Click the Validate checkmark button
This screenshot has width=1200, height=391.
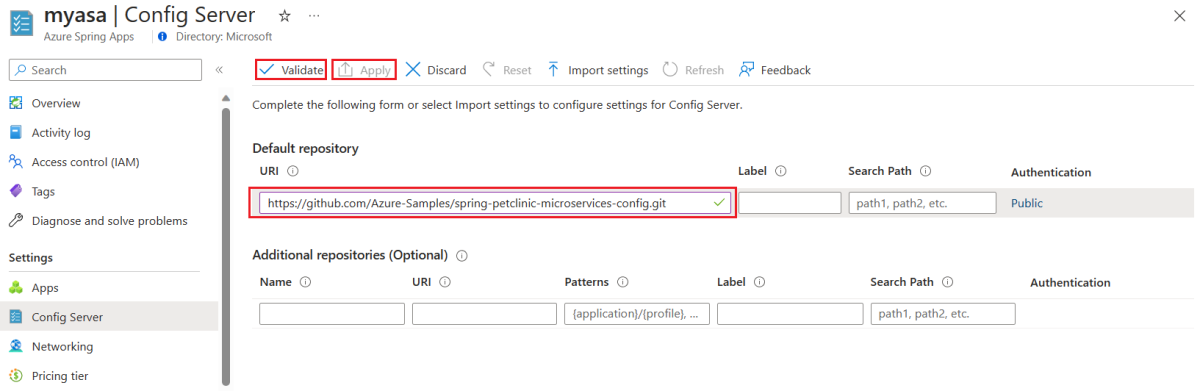tap(291, 70)
